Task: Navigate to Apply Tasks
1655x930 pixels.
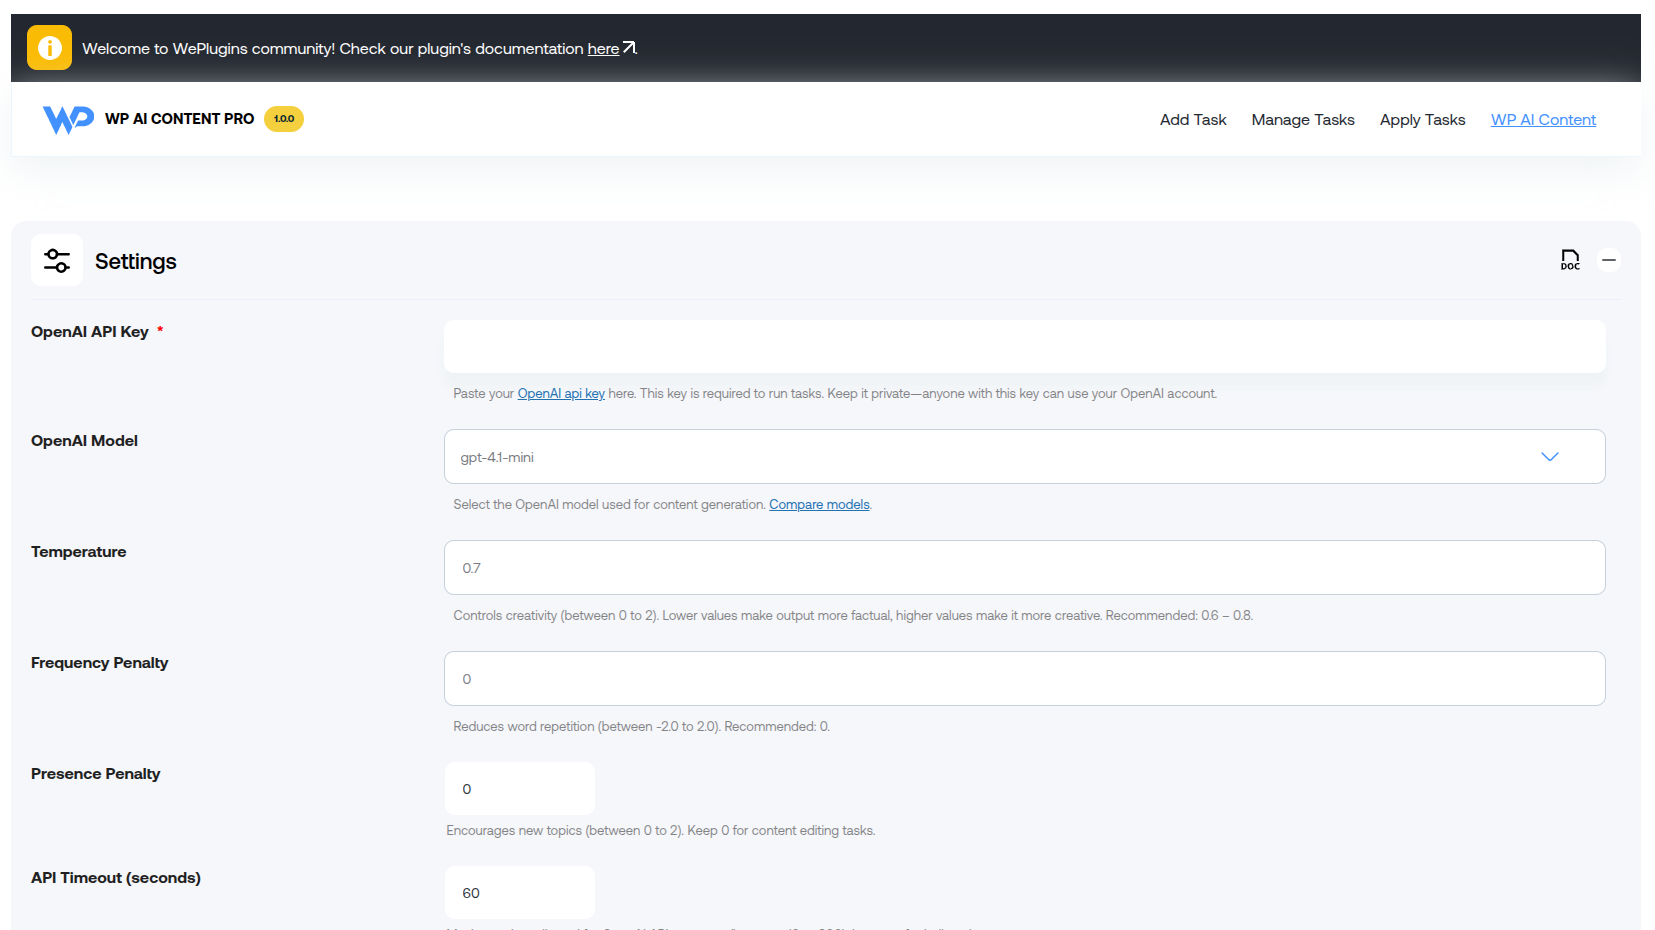Action: click(1422, 120)
